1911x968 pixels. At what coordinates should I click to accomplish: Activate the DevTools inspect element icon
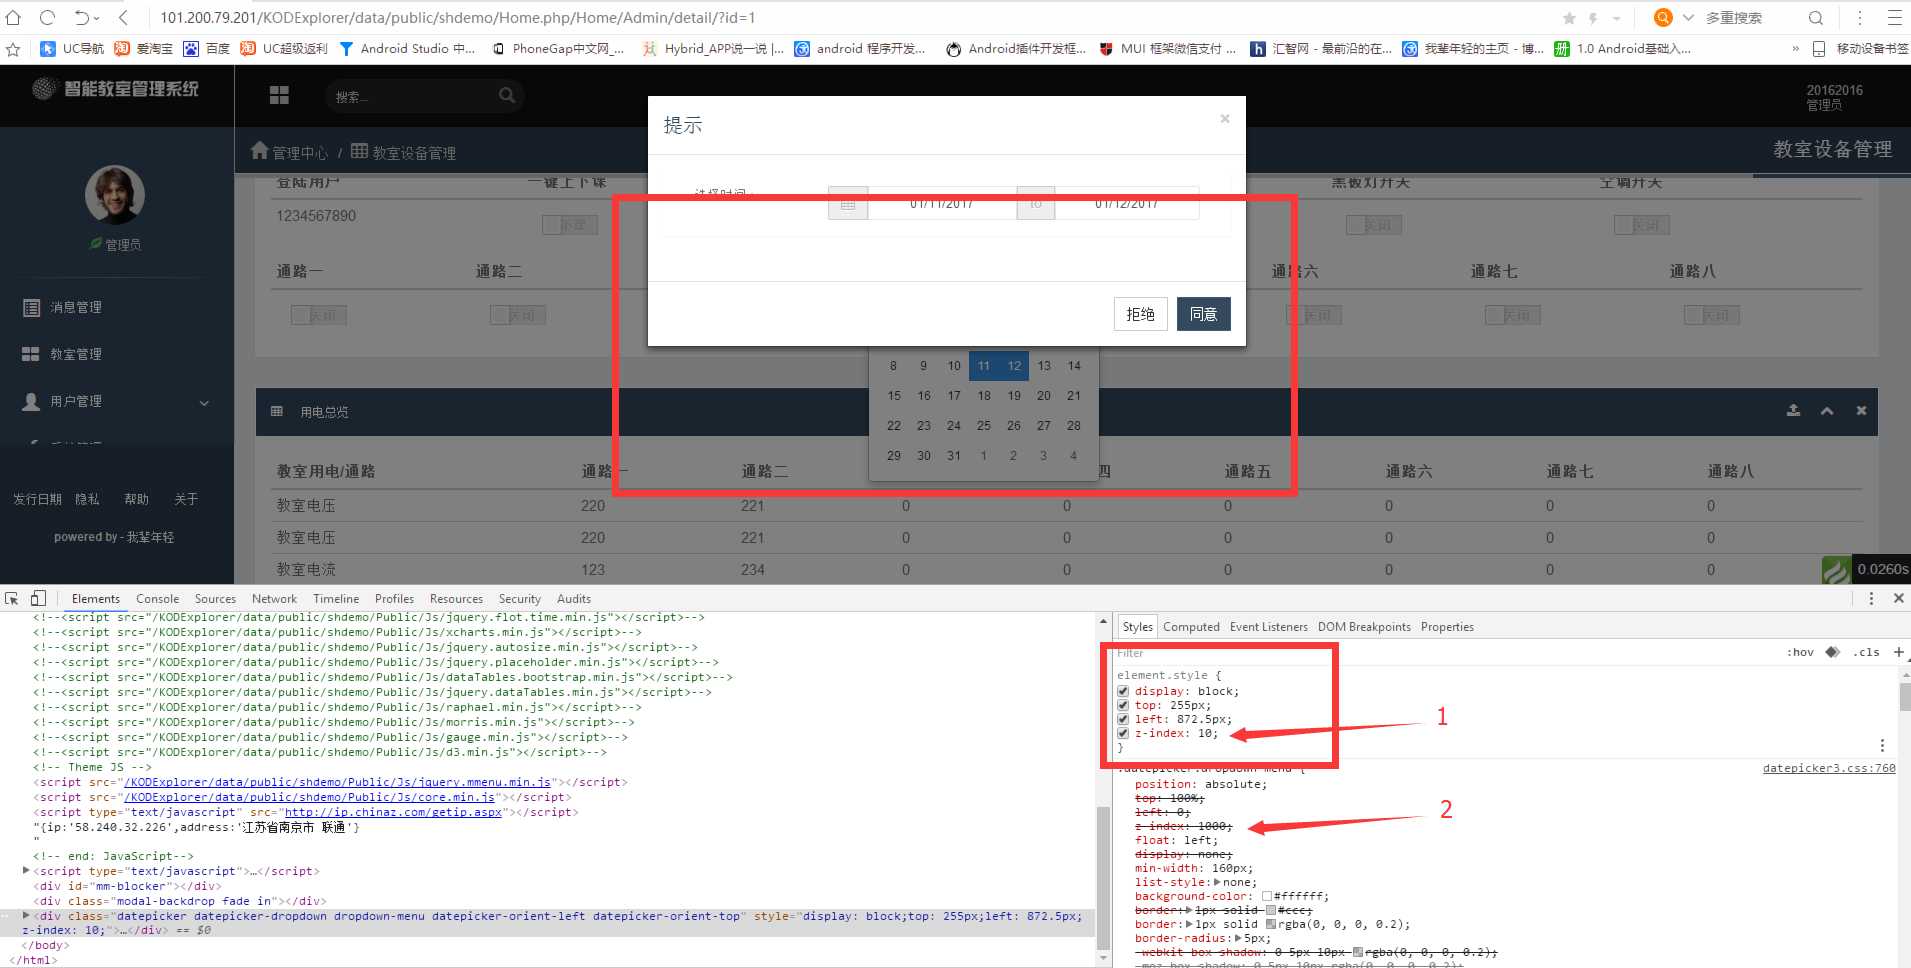tap(12, 598)
